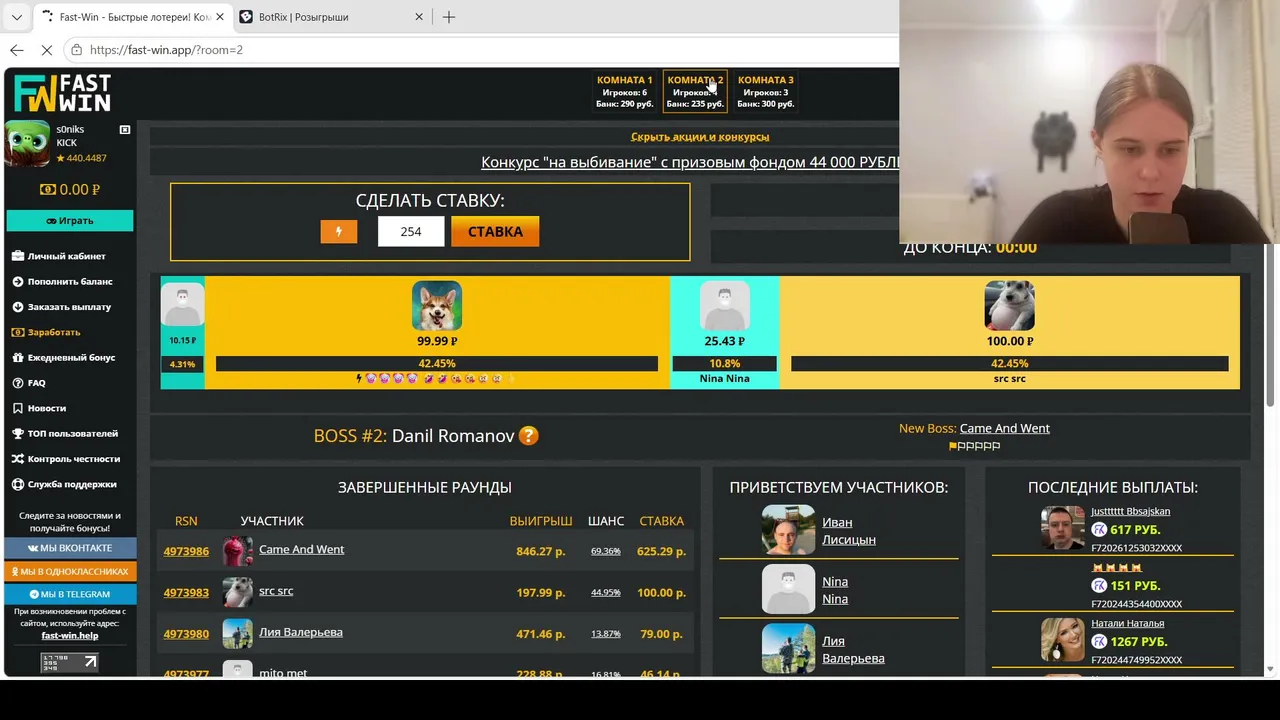Click the visitor counter badge in the sidebar
1280x720 pixels.
[69, 662]
